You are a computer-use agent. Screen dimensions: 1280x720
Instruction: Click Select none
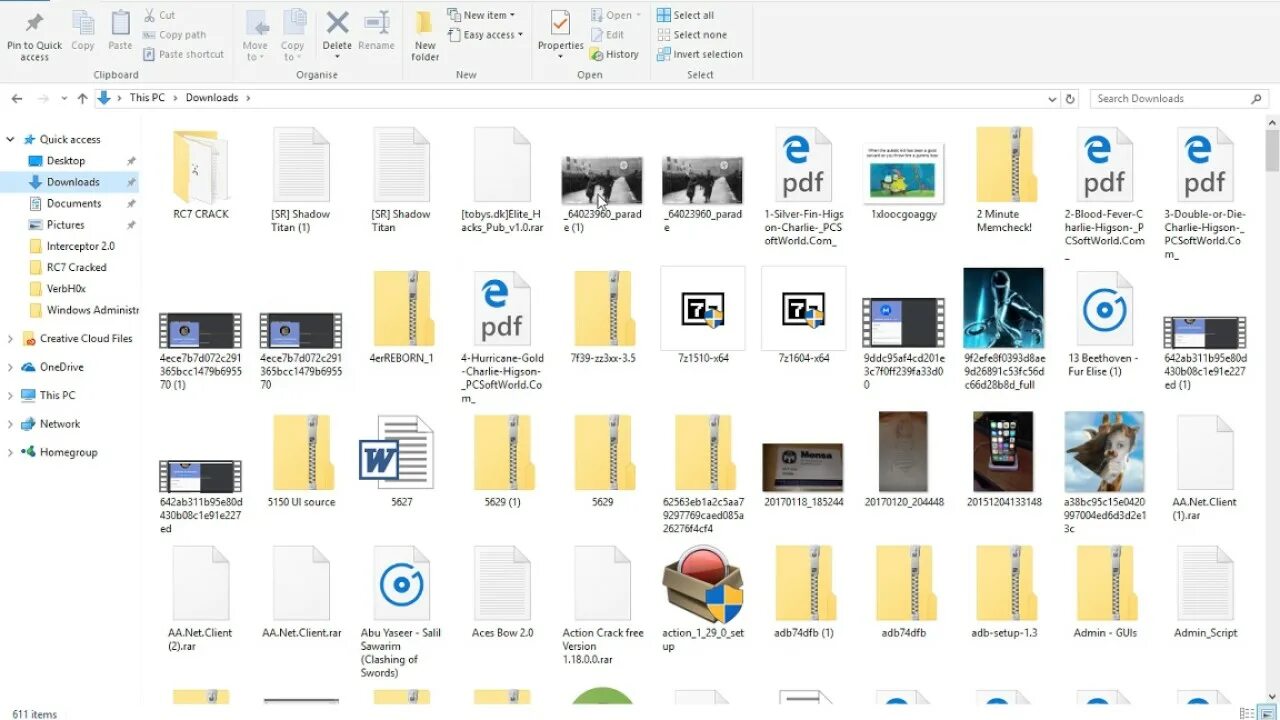point(692,35)
